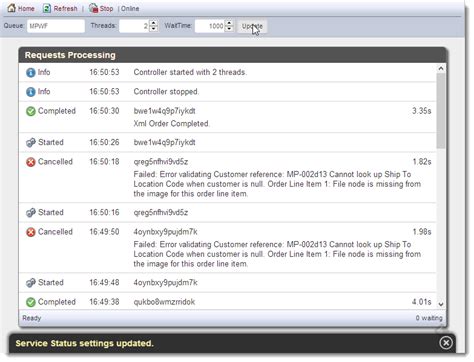
Task: Click the scroll down arrow of requests list
Action: (441, 304)
